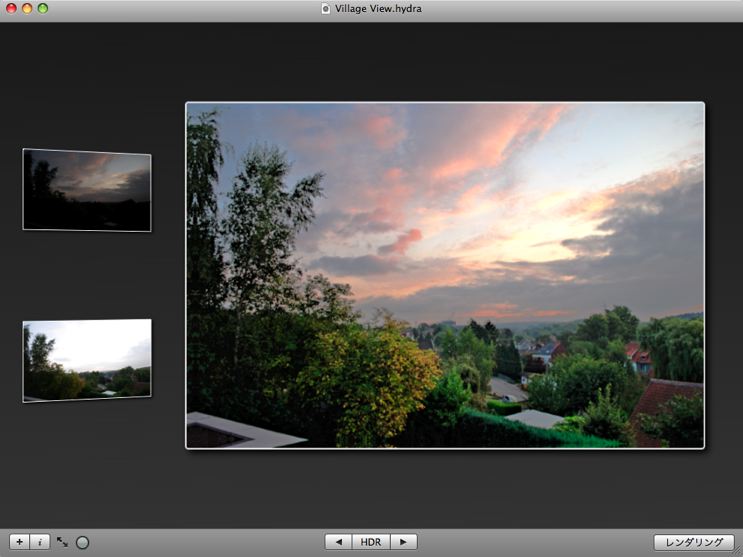Click the plus button to add image
The width and height of the screenshot is (743, 557).
click(x=19, y=542)
